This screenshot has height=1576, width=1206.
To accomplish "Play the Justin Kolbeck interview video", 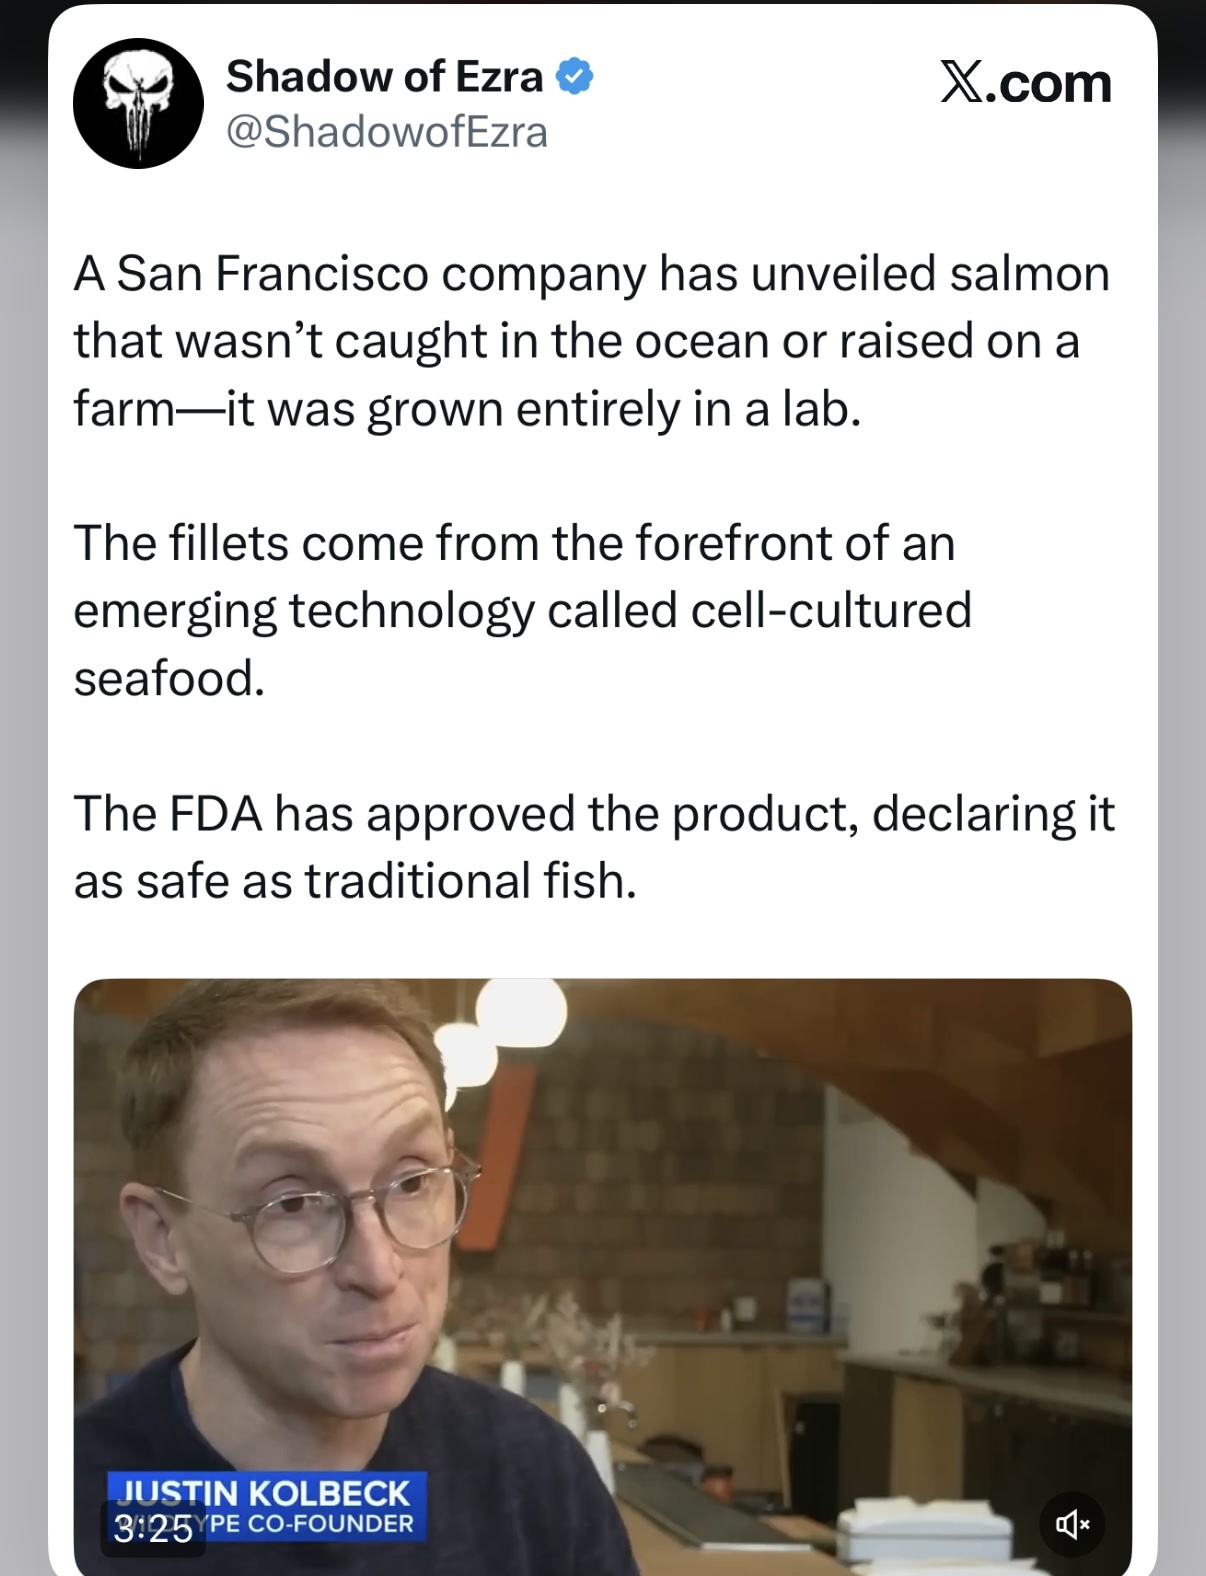I will 603,1276.
